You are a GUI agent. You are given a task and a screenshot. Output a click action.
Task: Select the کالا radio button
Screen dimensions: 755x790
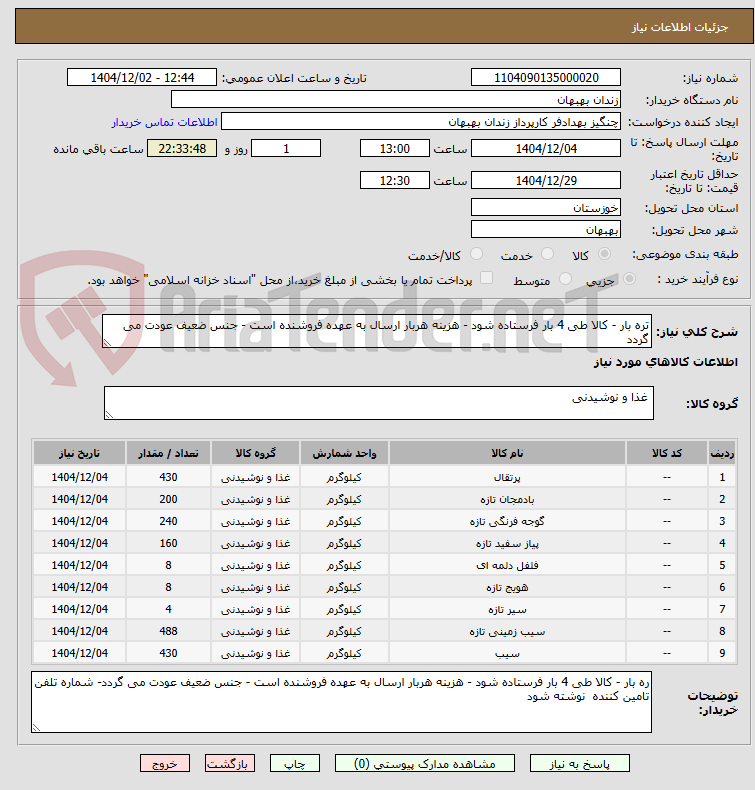[604, 254]
